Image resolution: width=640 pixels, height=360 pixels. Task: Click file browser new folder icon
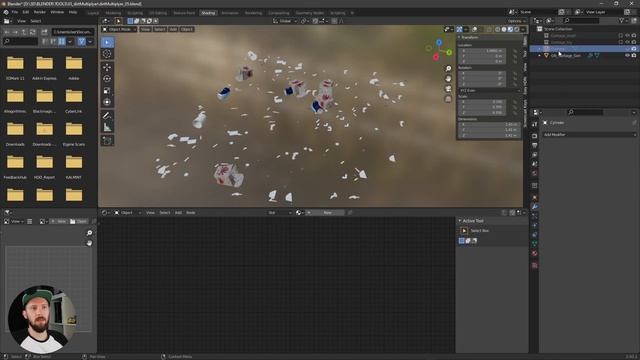coord(44,32)
